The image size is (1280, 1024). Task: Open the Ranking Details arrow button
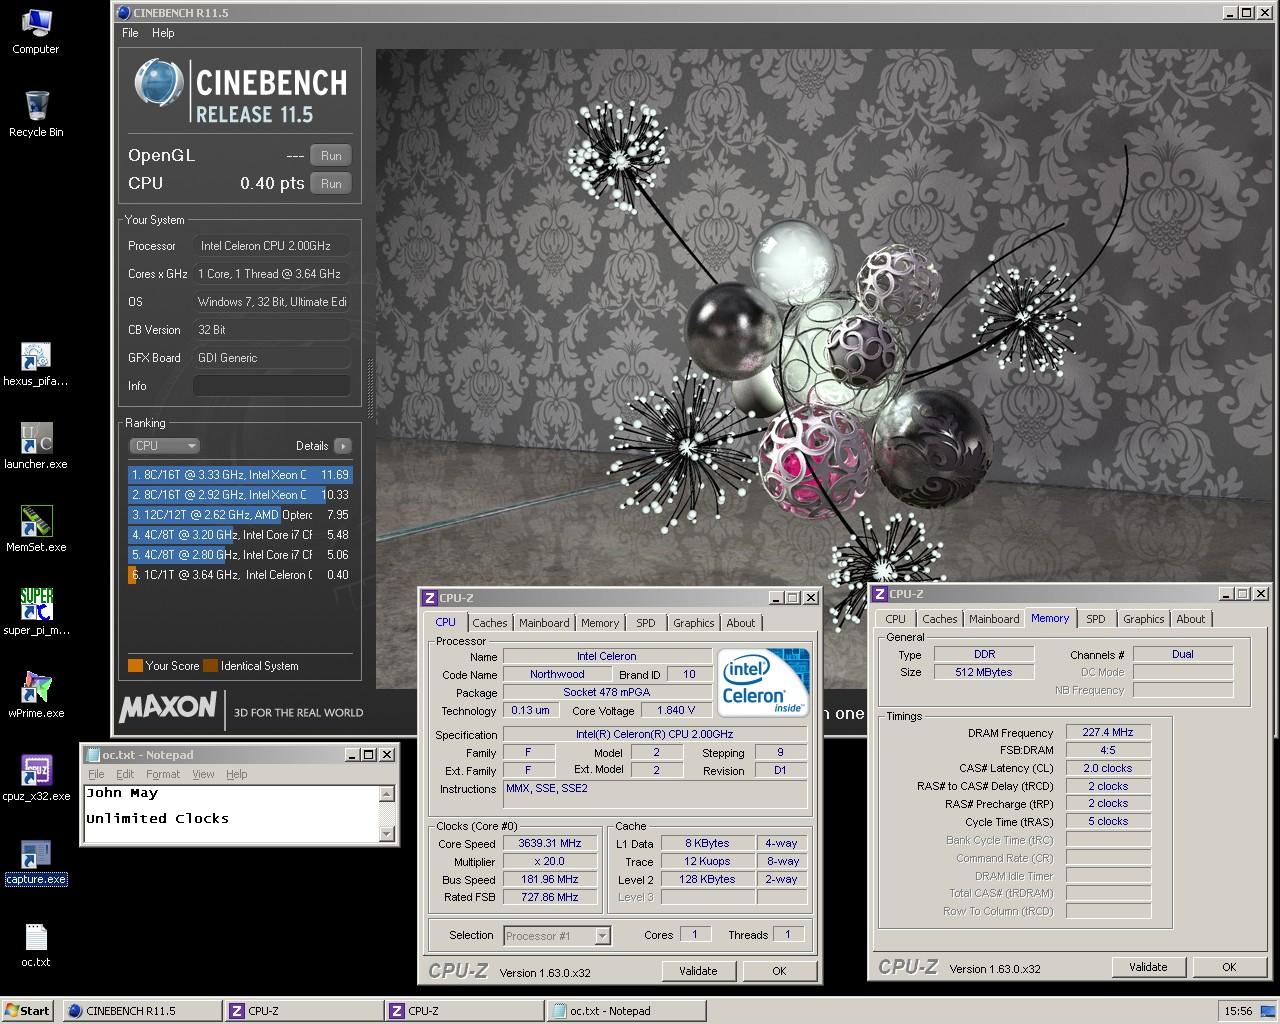tap(342, 446)
